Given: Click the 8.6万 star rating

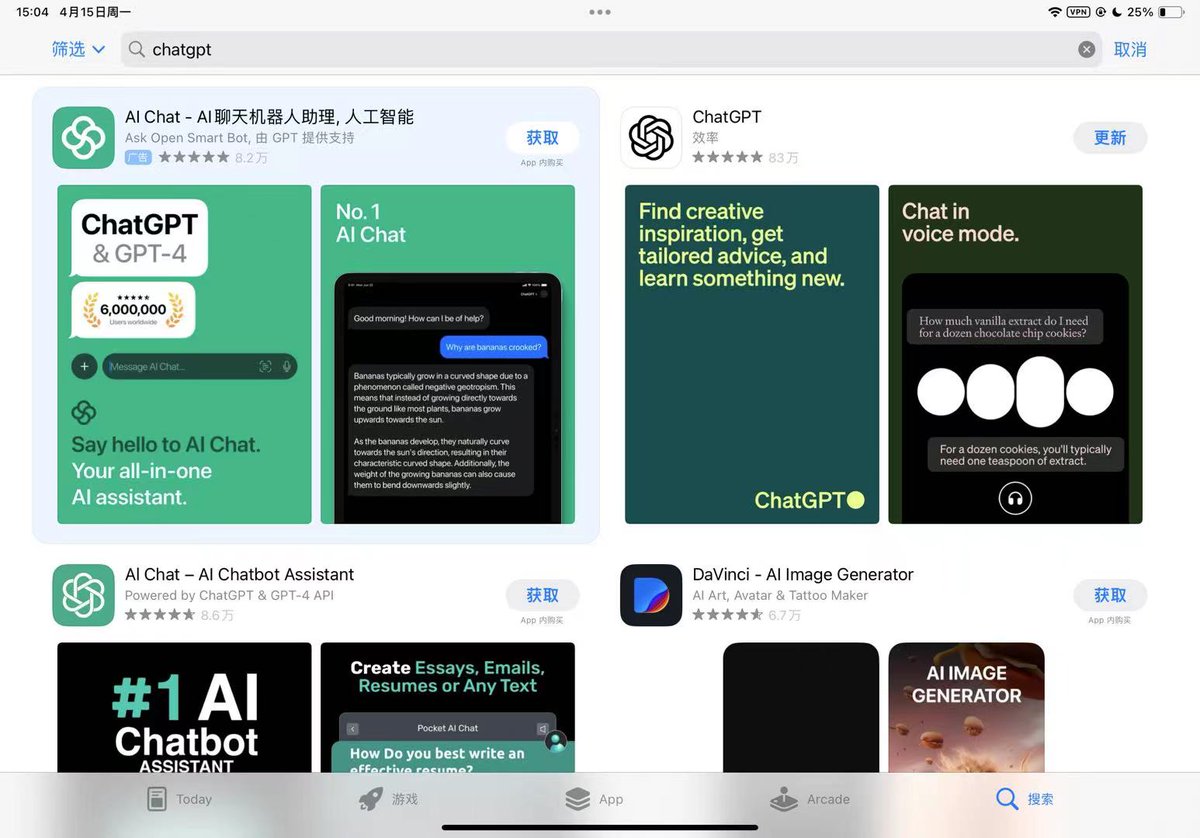Looking at the screenshot, I should pyautogui.click(x=179, y=615).
